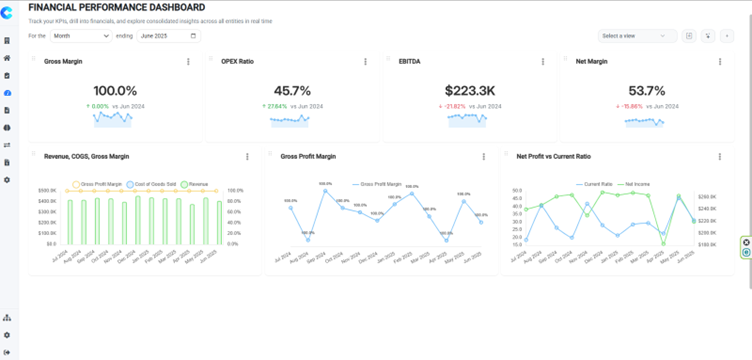Click the teal circle icon on floating widget
The height and width of the screenshot is (360, 752).
pos(746,252)
